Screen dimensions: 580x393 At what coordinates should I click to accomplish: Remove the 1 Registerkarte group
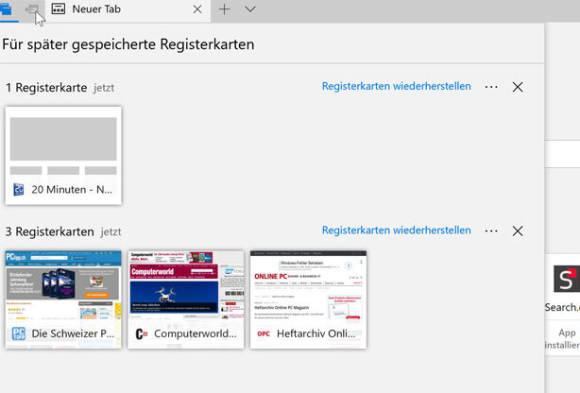click(x=517, y=87)
